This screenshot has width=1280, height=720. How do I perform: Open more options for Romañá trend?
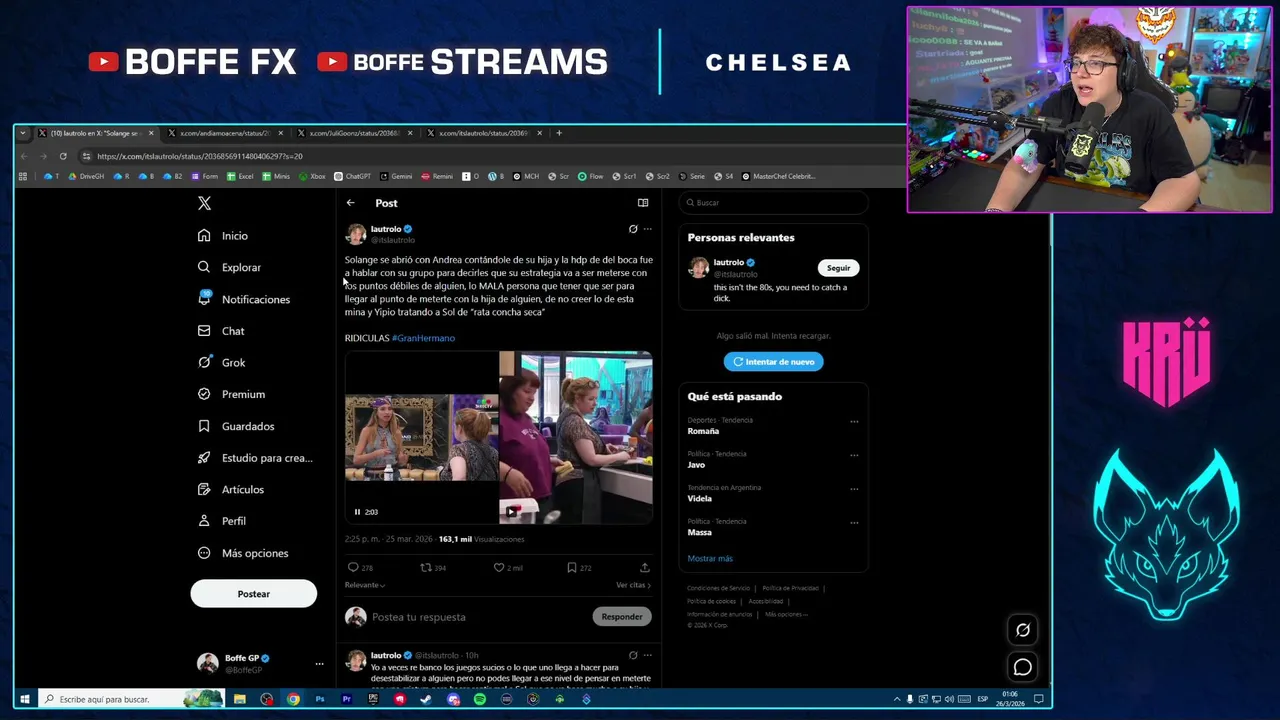coord(854,421)
